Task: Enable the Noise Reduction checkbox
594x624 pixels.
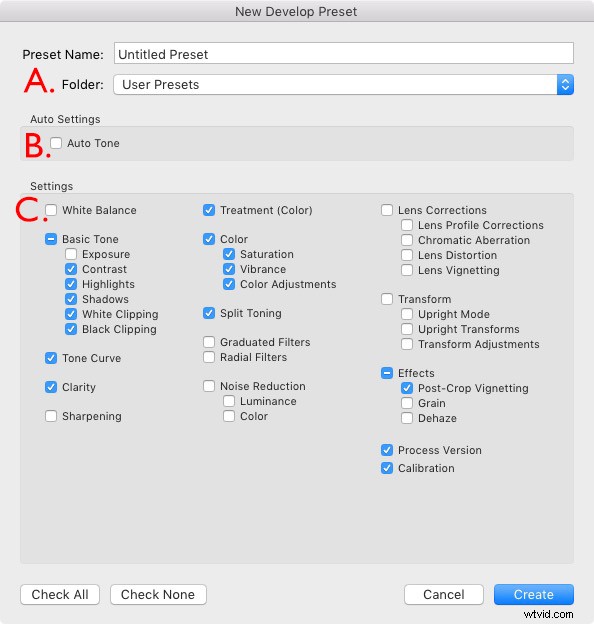Action: pos(209,386)
